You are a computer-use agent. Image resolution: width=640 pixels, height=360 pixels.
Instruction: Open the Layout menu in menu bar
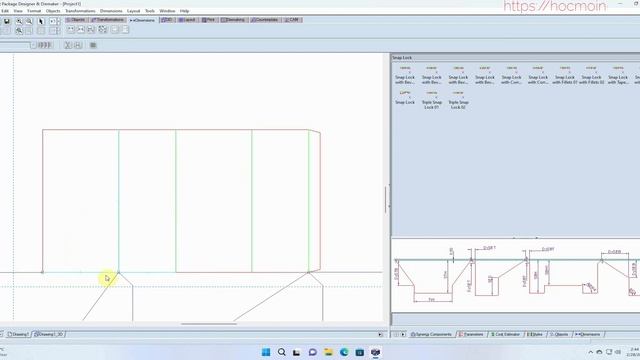coord(133,11)
